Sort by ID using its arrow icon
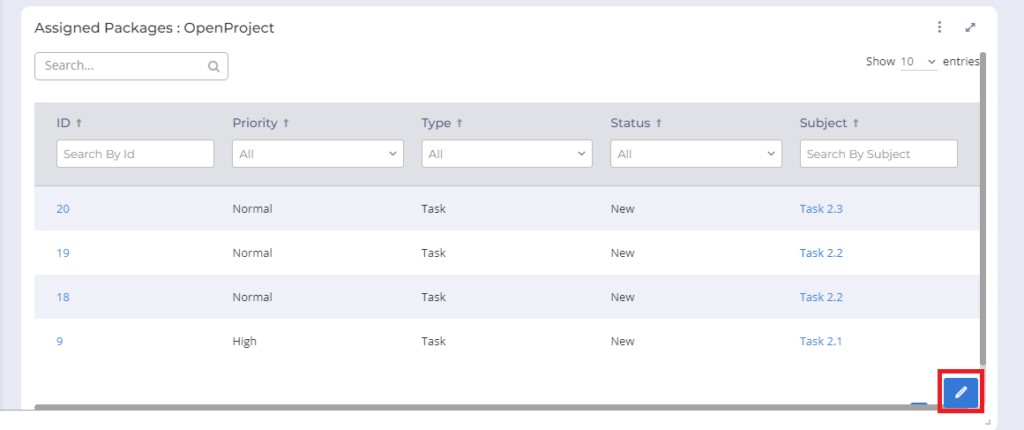This screenshot has width=1024, height=430. (79, 123)
